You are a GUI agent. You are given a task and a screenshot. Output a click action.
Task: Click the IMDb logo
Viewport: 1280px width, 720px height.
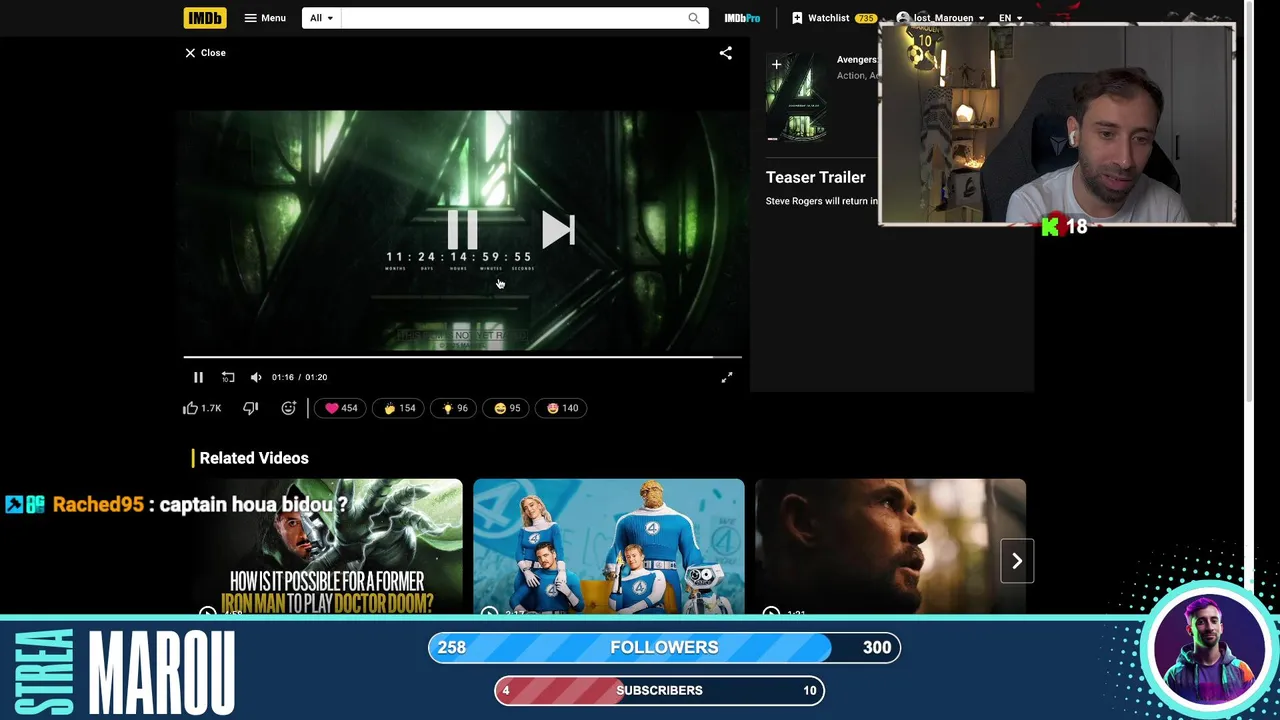click(x=205, y=18)
